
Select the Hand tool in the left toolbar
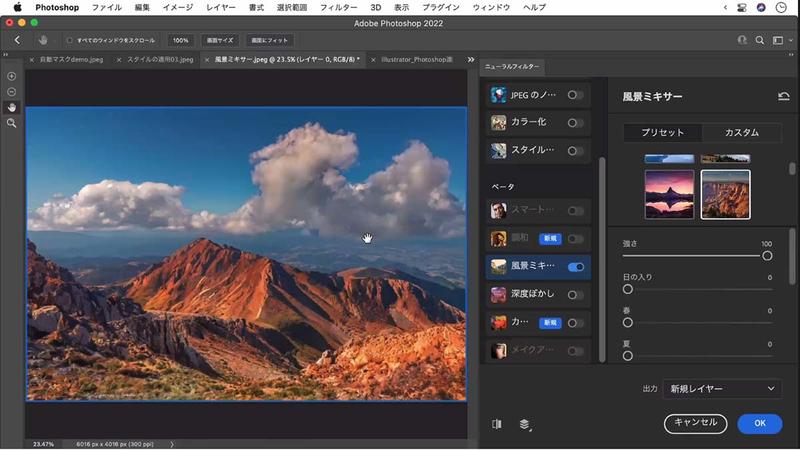(11, 108)
